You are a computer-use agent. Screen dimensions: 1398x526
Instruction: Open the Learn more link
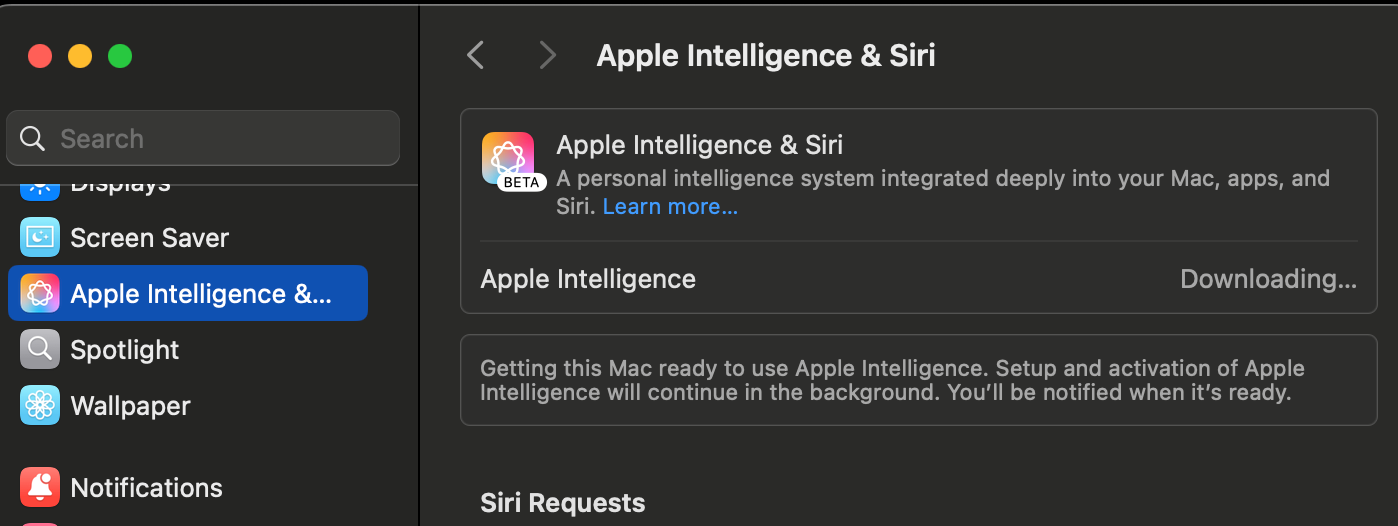point(670,207)
